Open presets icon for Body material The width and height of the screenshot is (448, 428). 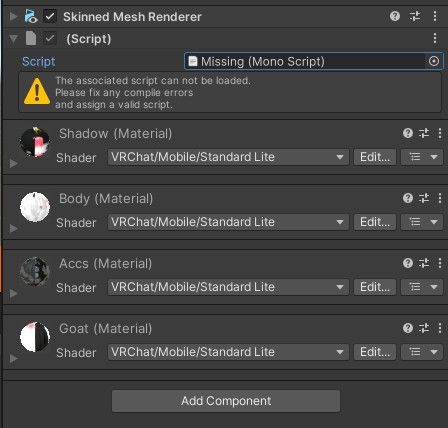click(424, 198)
